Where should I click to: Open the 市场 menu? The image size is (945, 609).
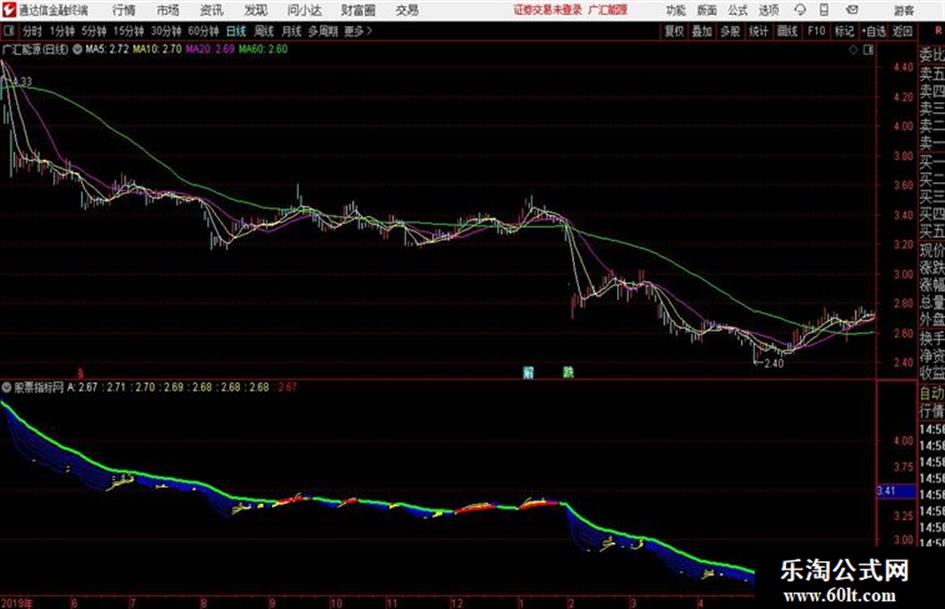[168, 10]
